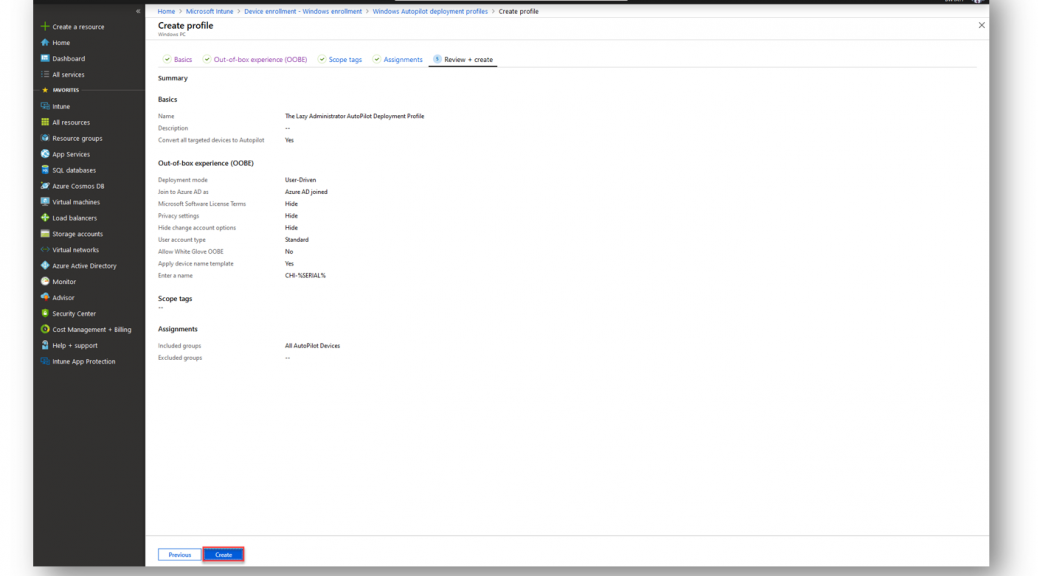The image size is (1038, 576).
Task: Open Windows Autopilot deployment profiles breadcrumb
Action: [x=430, y=11]
